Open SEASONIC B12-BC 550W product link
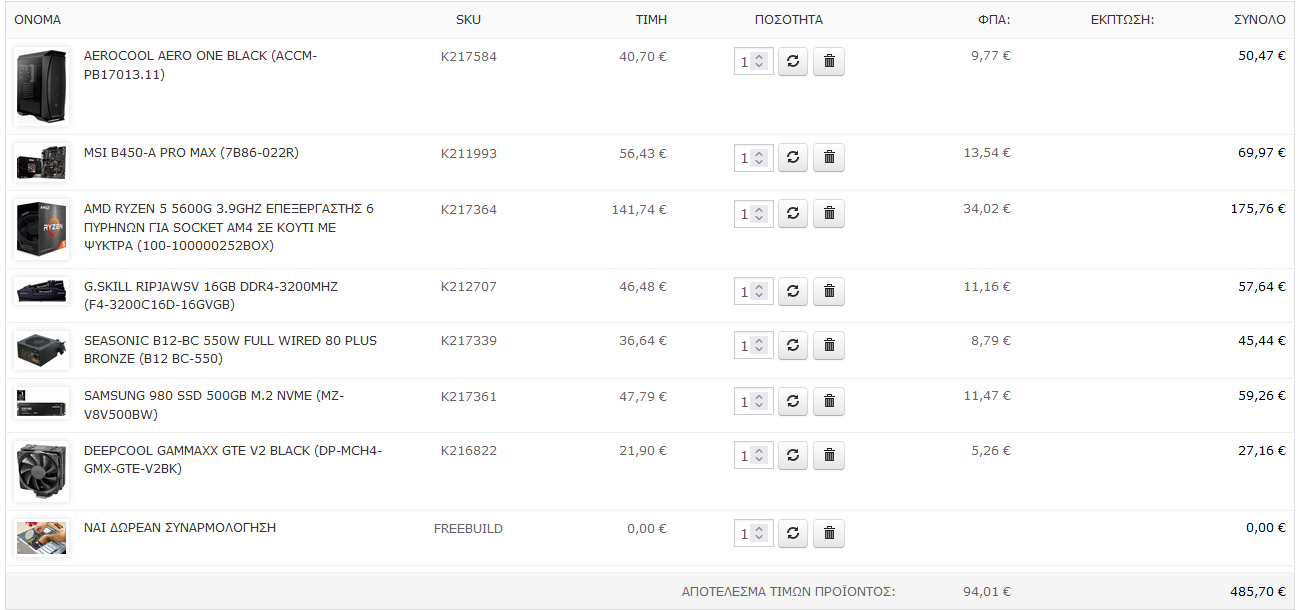 pyautogui.click(x=230, y=350)
